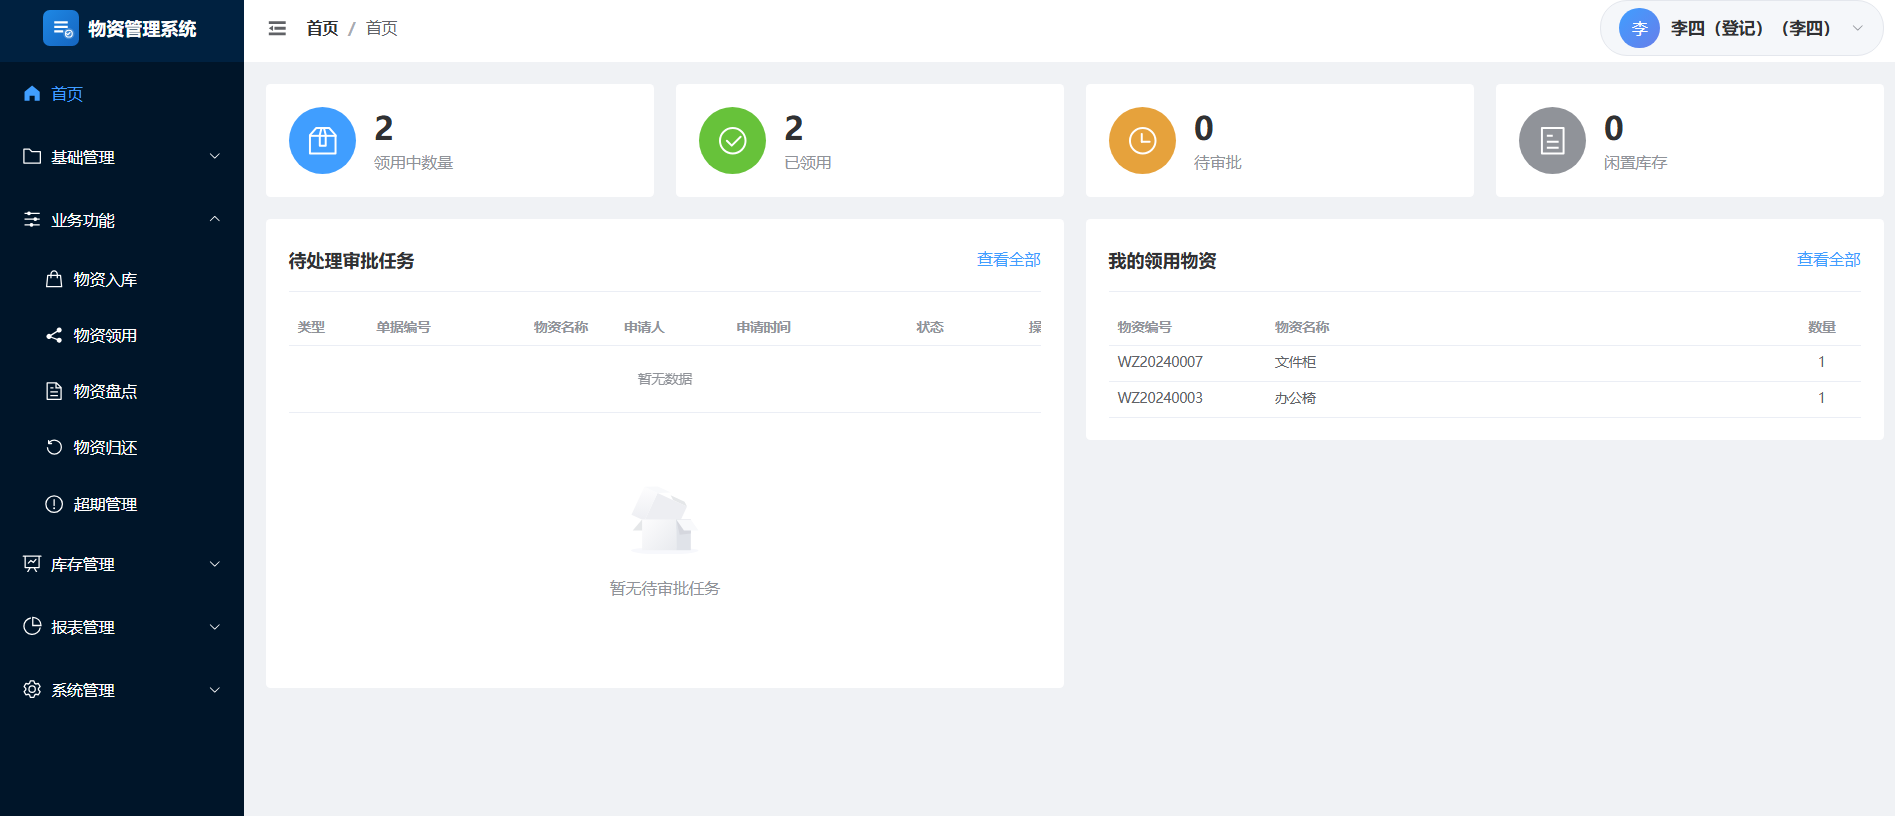This screenshot has height=816, width=1895.
Task: Click the first 首页 breadcrumb link
Action: pos(322,28)
